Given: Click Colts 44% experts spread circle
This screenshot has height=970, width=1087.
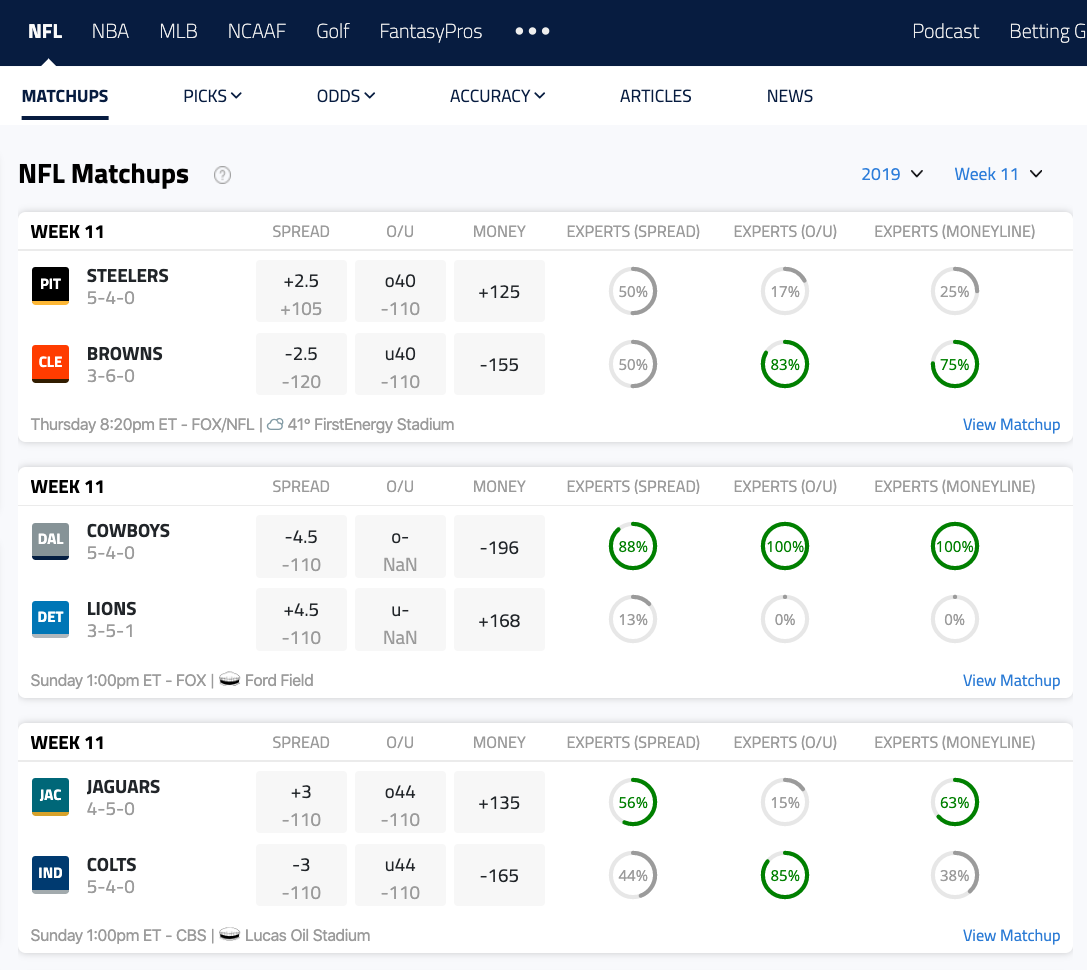Looking at the screenshot, I should (x=633, y=875).
